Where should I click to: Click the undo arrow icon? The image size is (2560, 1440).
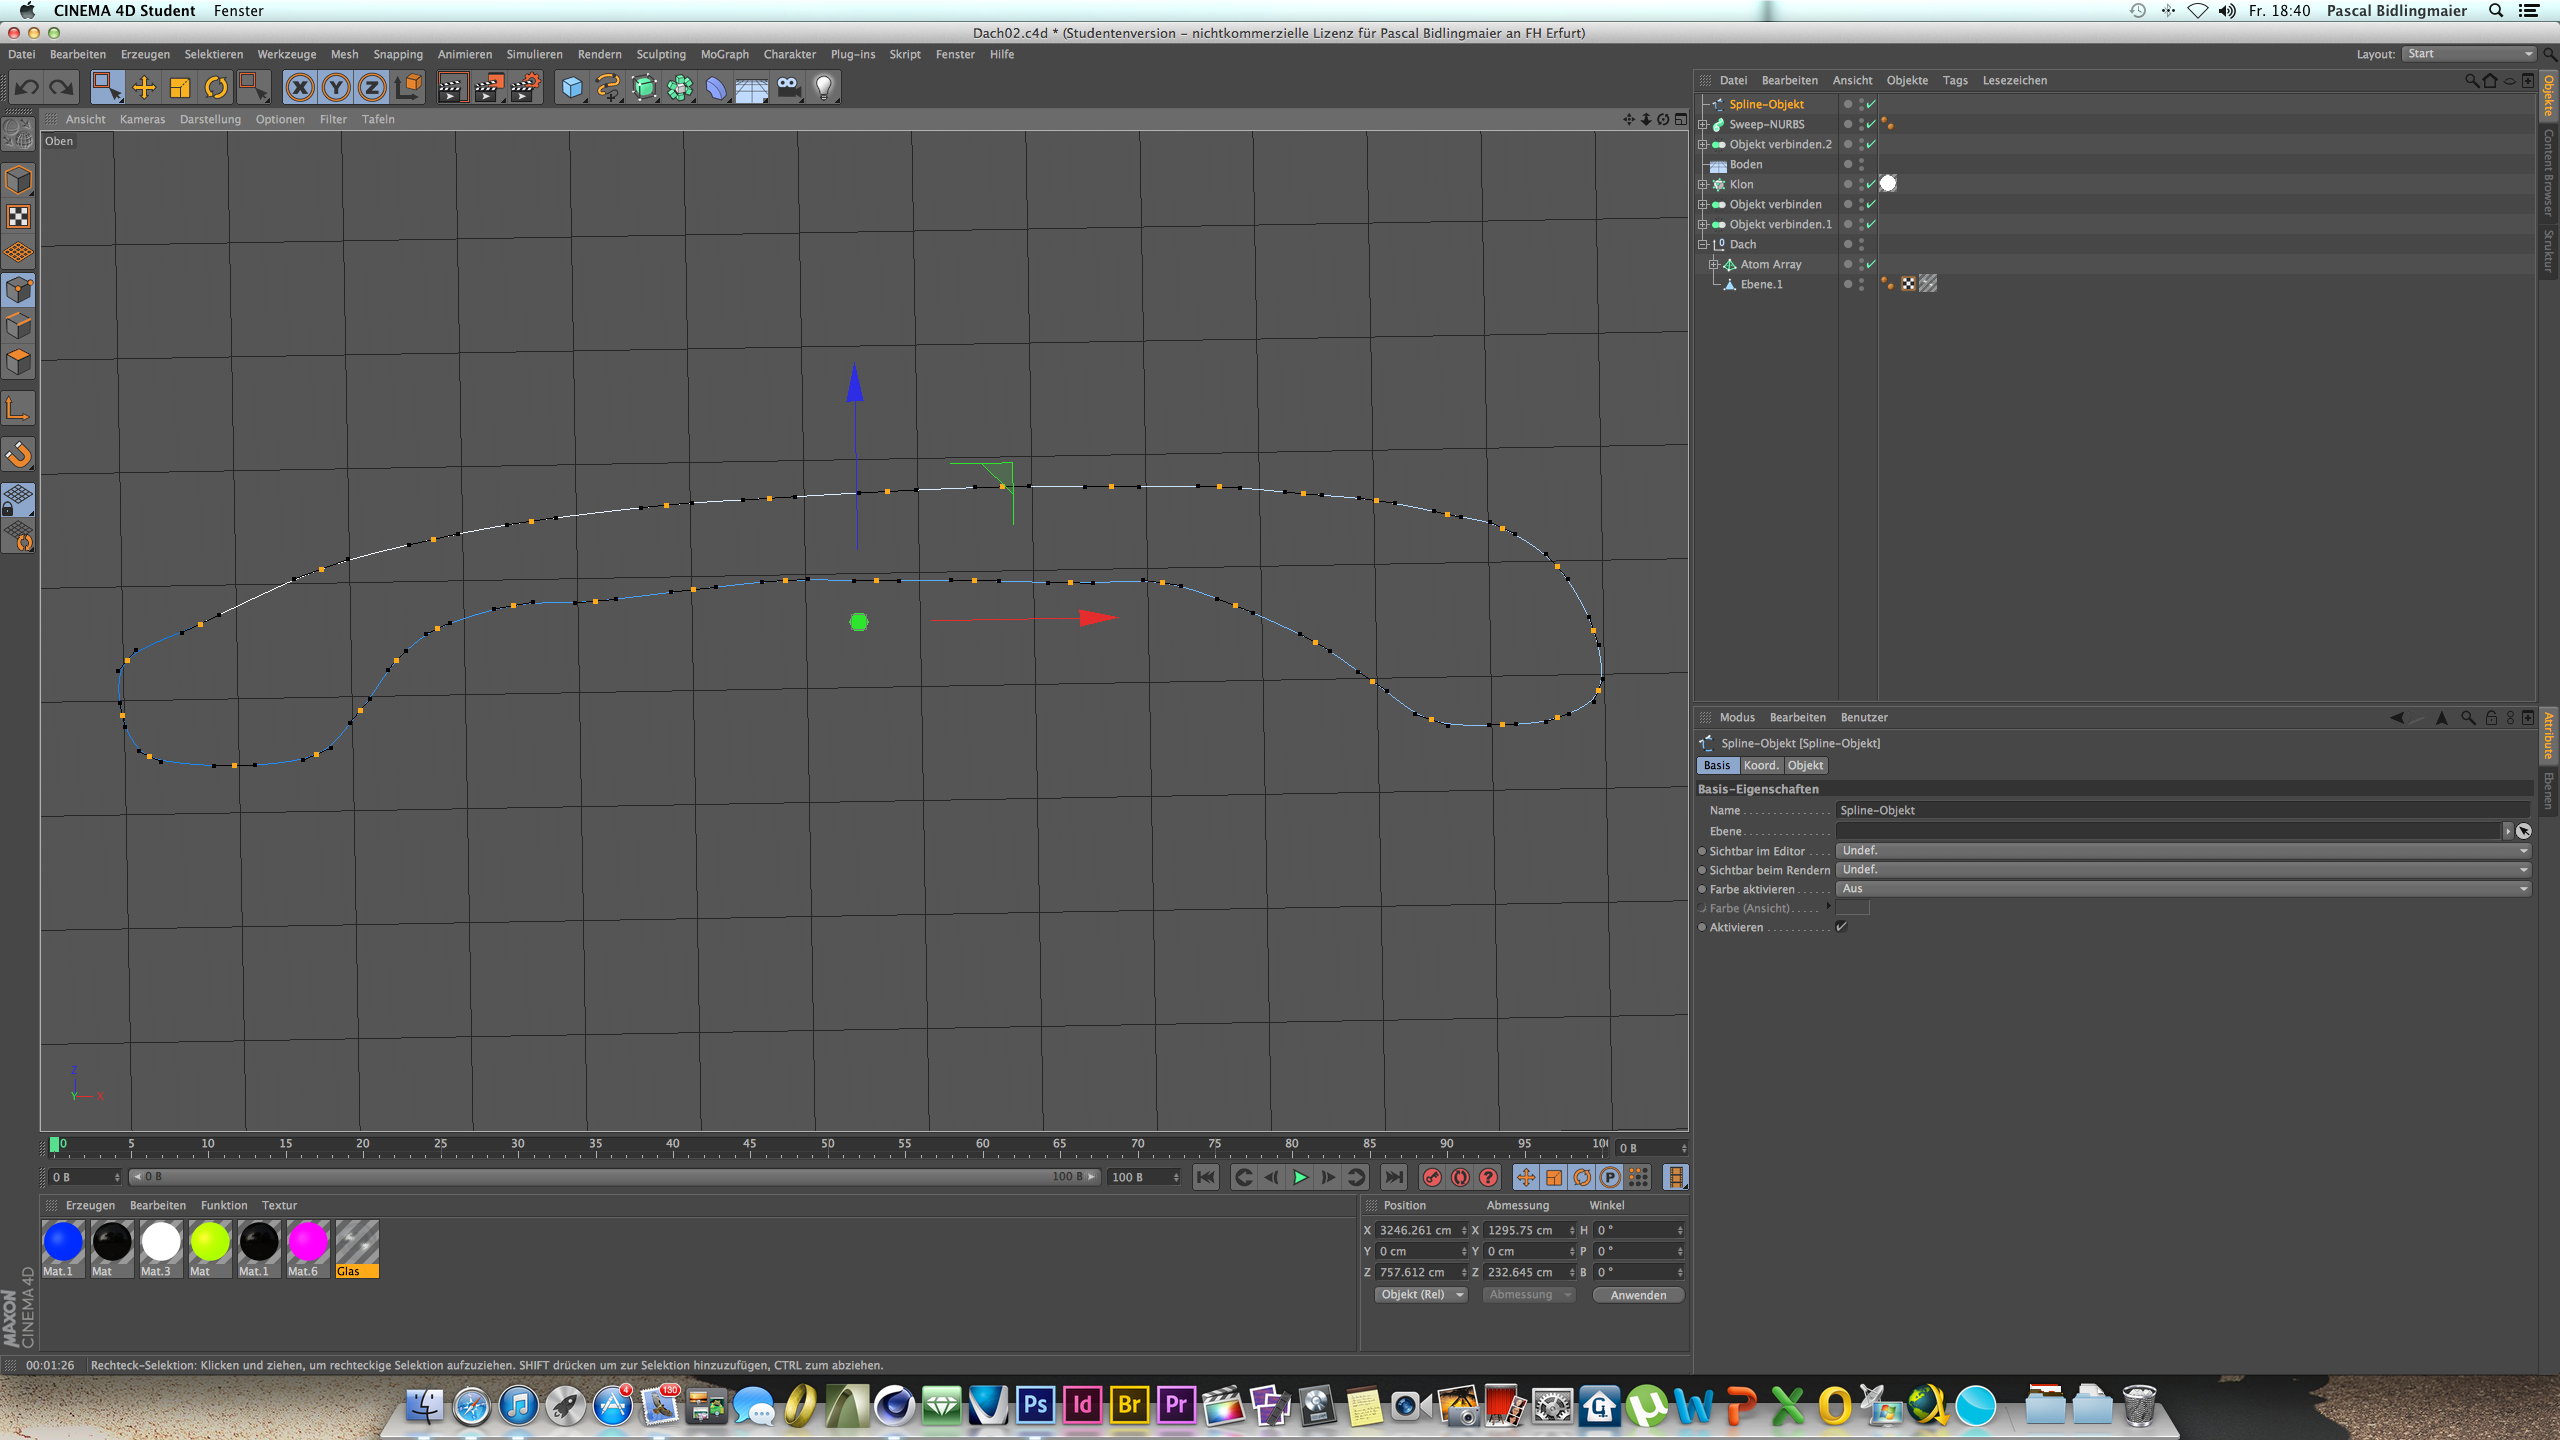click(x=27, y=88)
